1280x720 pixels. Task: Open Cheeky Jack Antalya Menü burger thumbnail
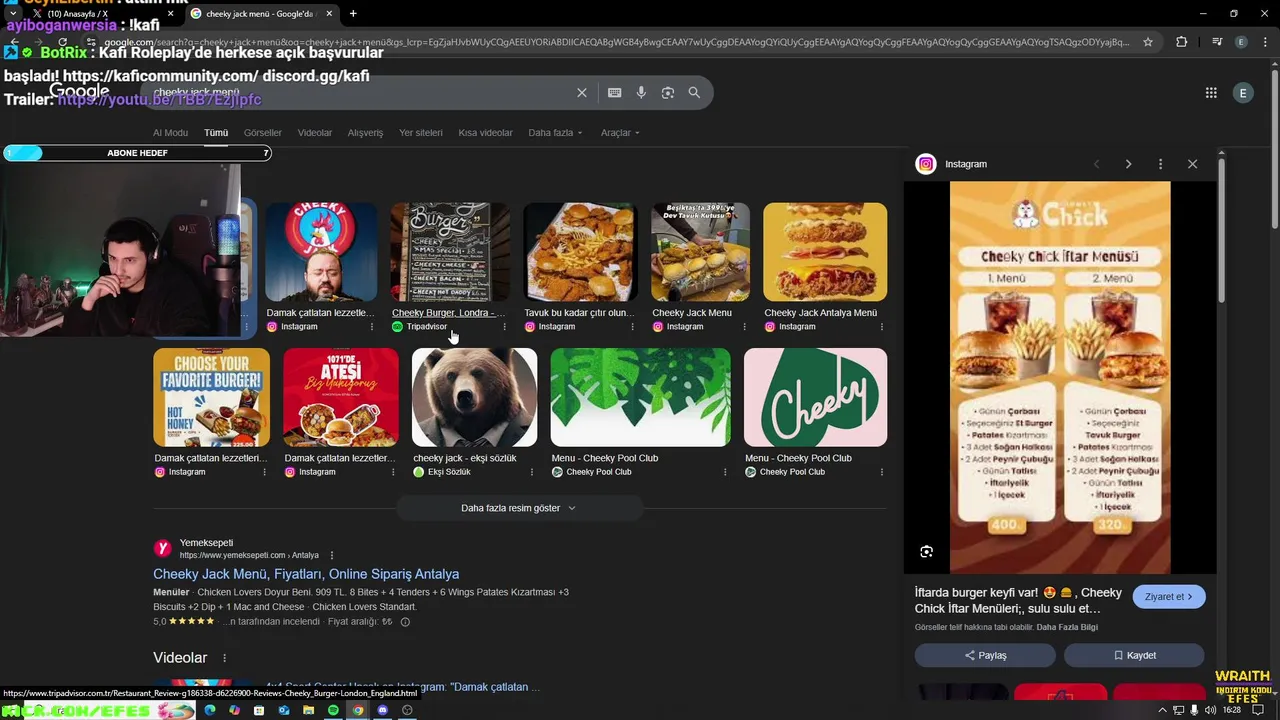[x=825, y=252]
